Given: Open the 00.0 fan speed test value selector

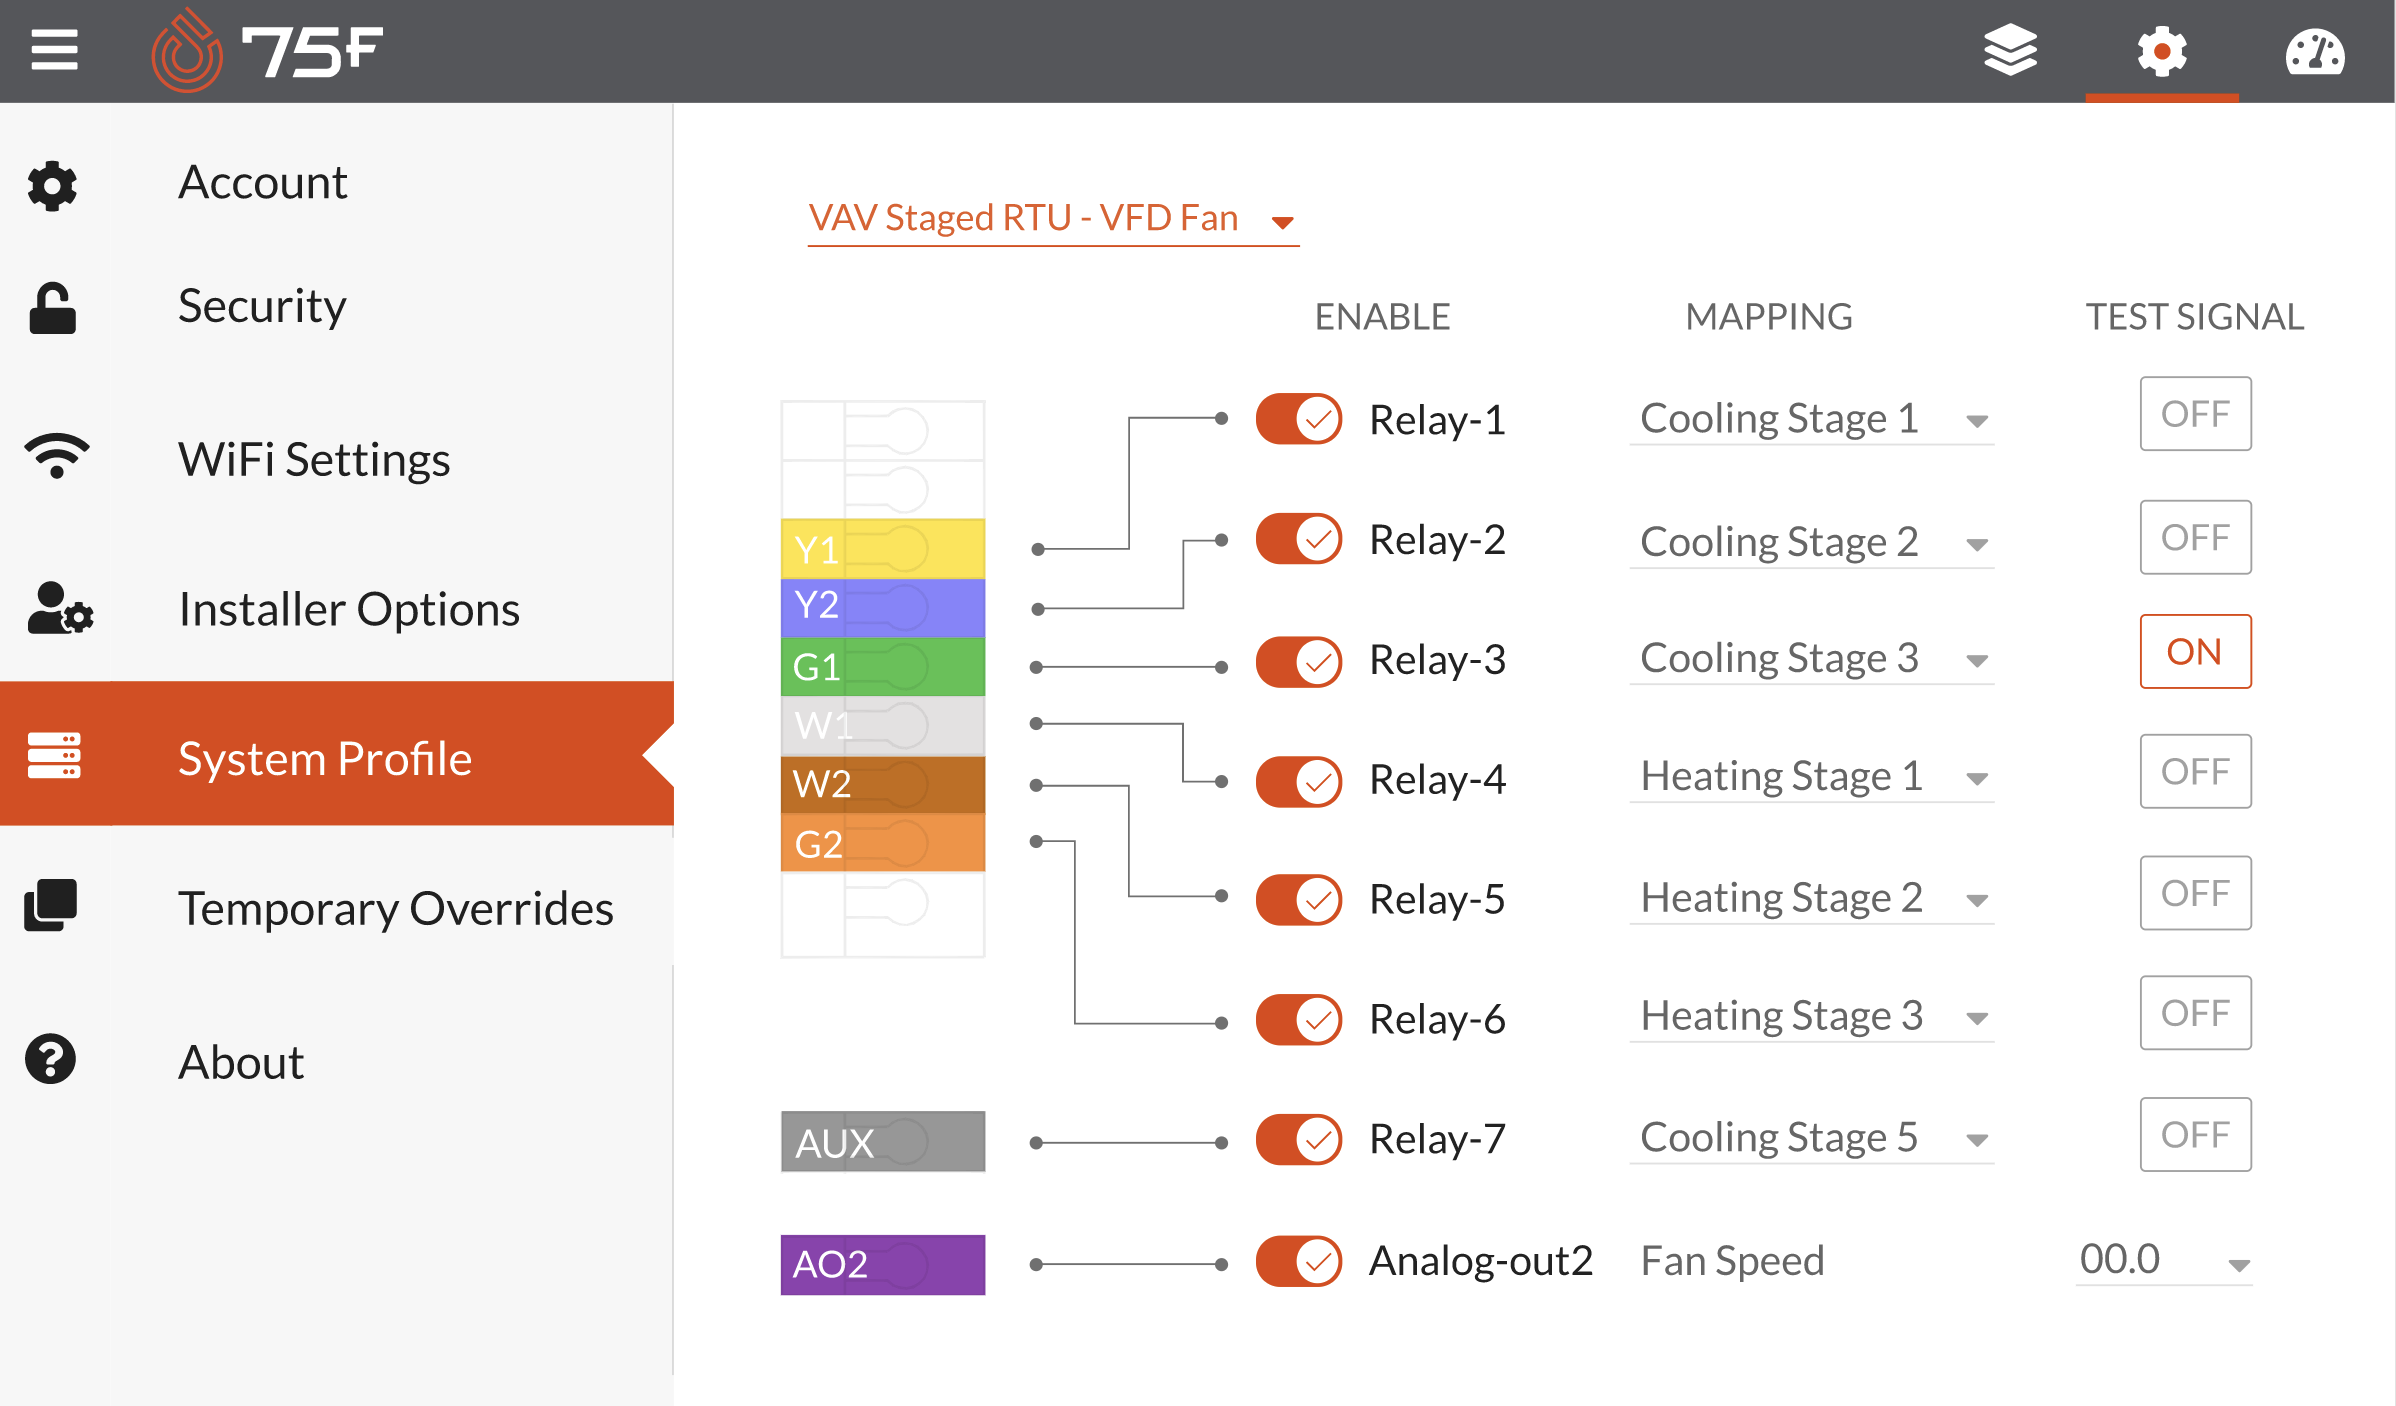Looking at the screenshot, I should pyautogui.click(x=2163, y=1261).
